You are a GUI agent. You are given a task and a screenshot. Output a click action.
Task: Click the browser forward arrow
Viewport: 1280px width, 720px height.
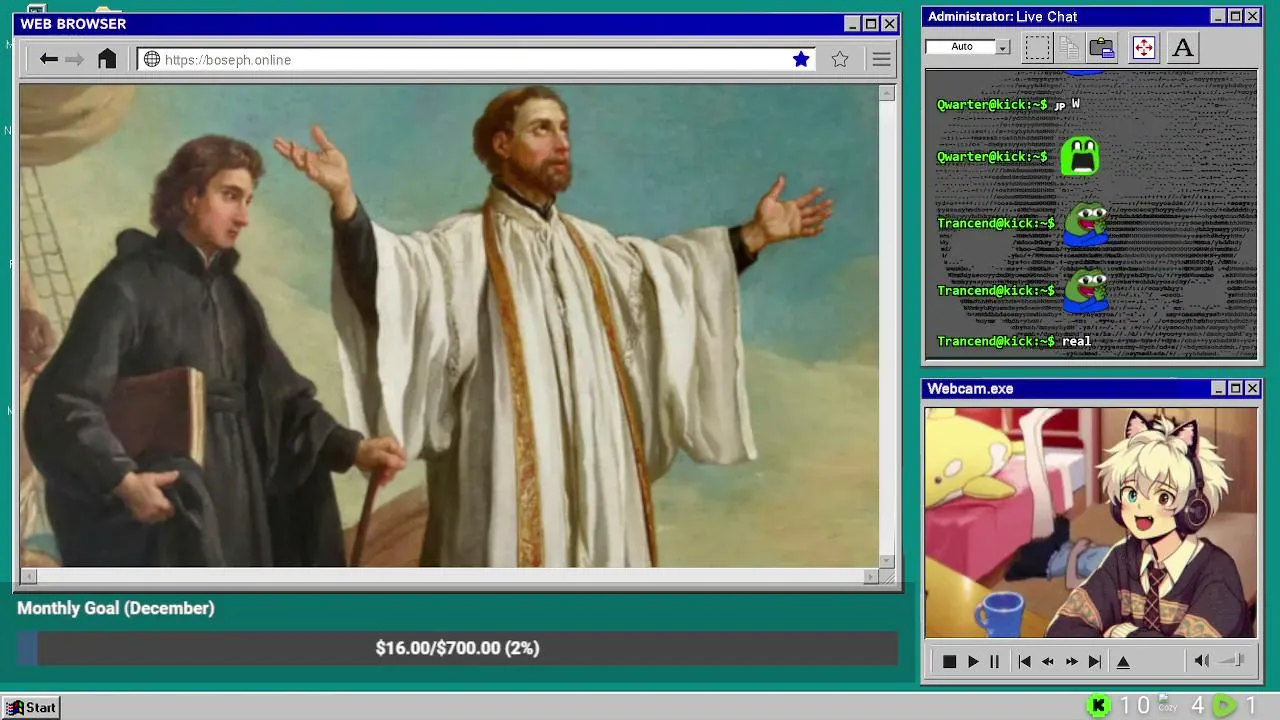(75, 59)
